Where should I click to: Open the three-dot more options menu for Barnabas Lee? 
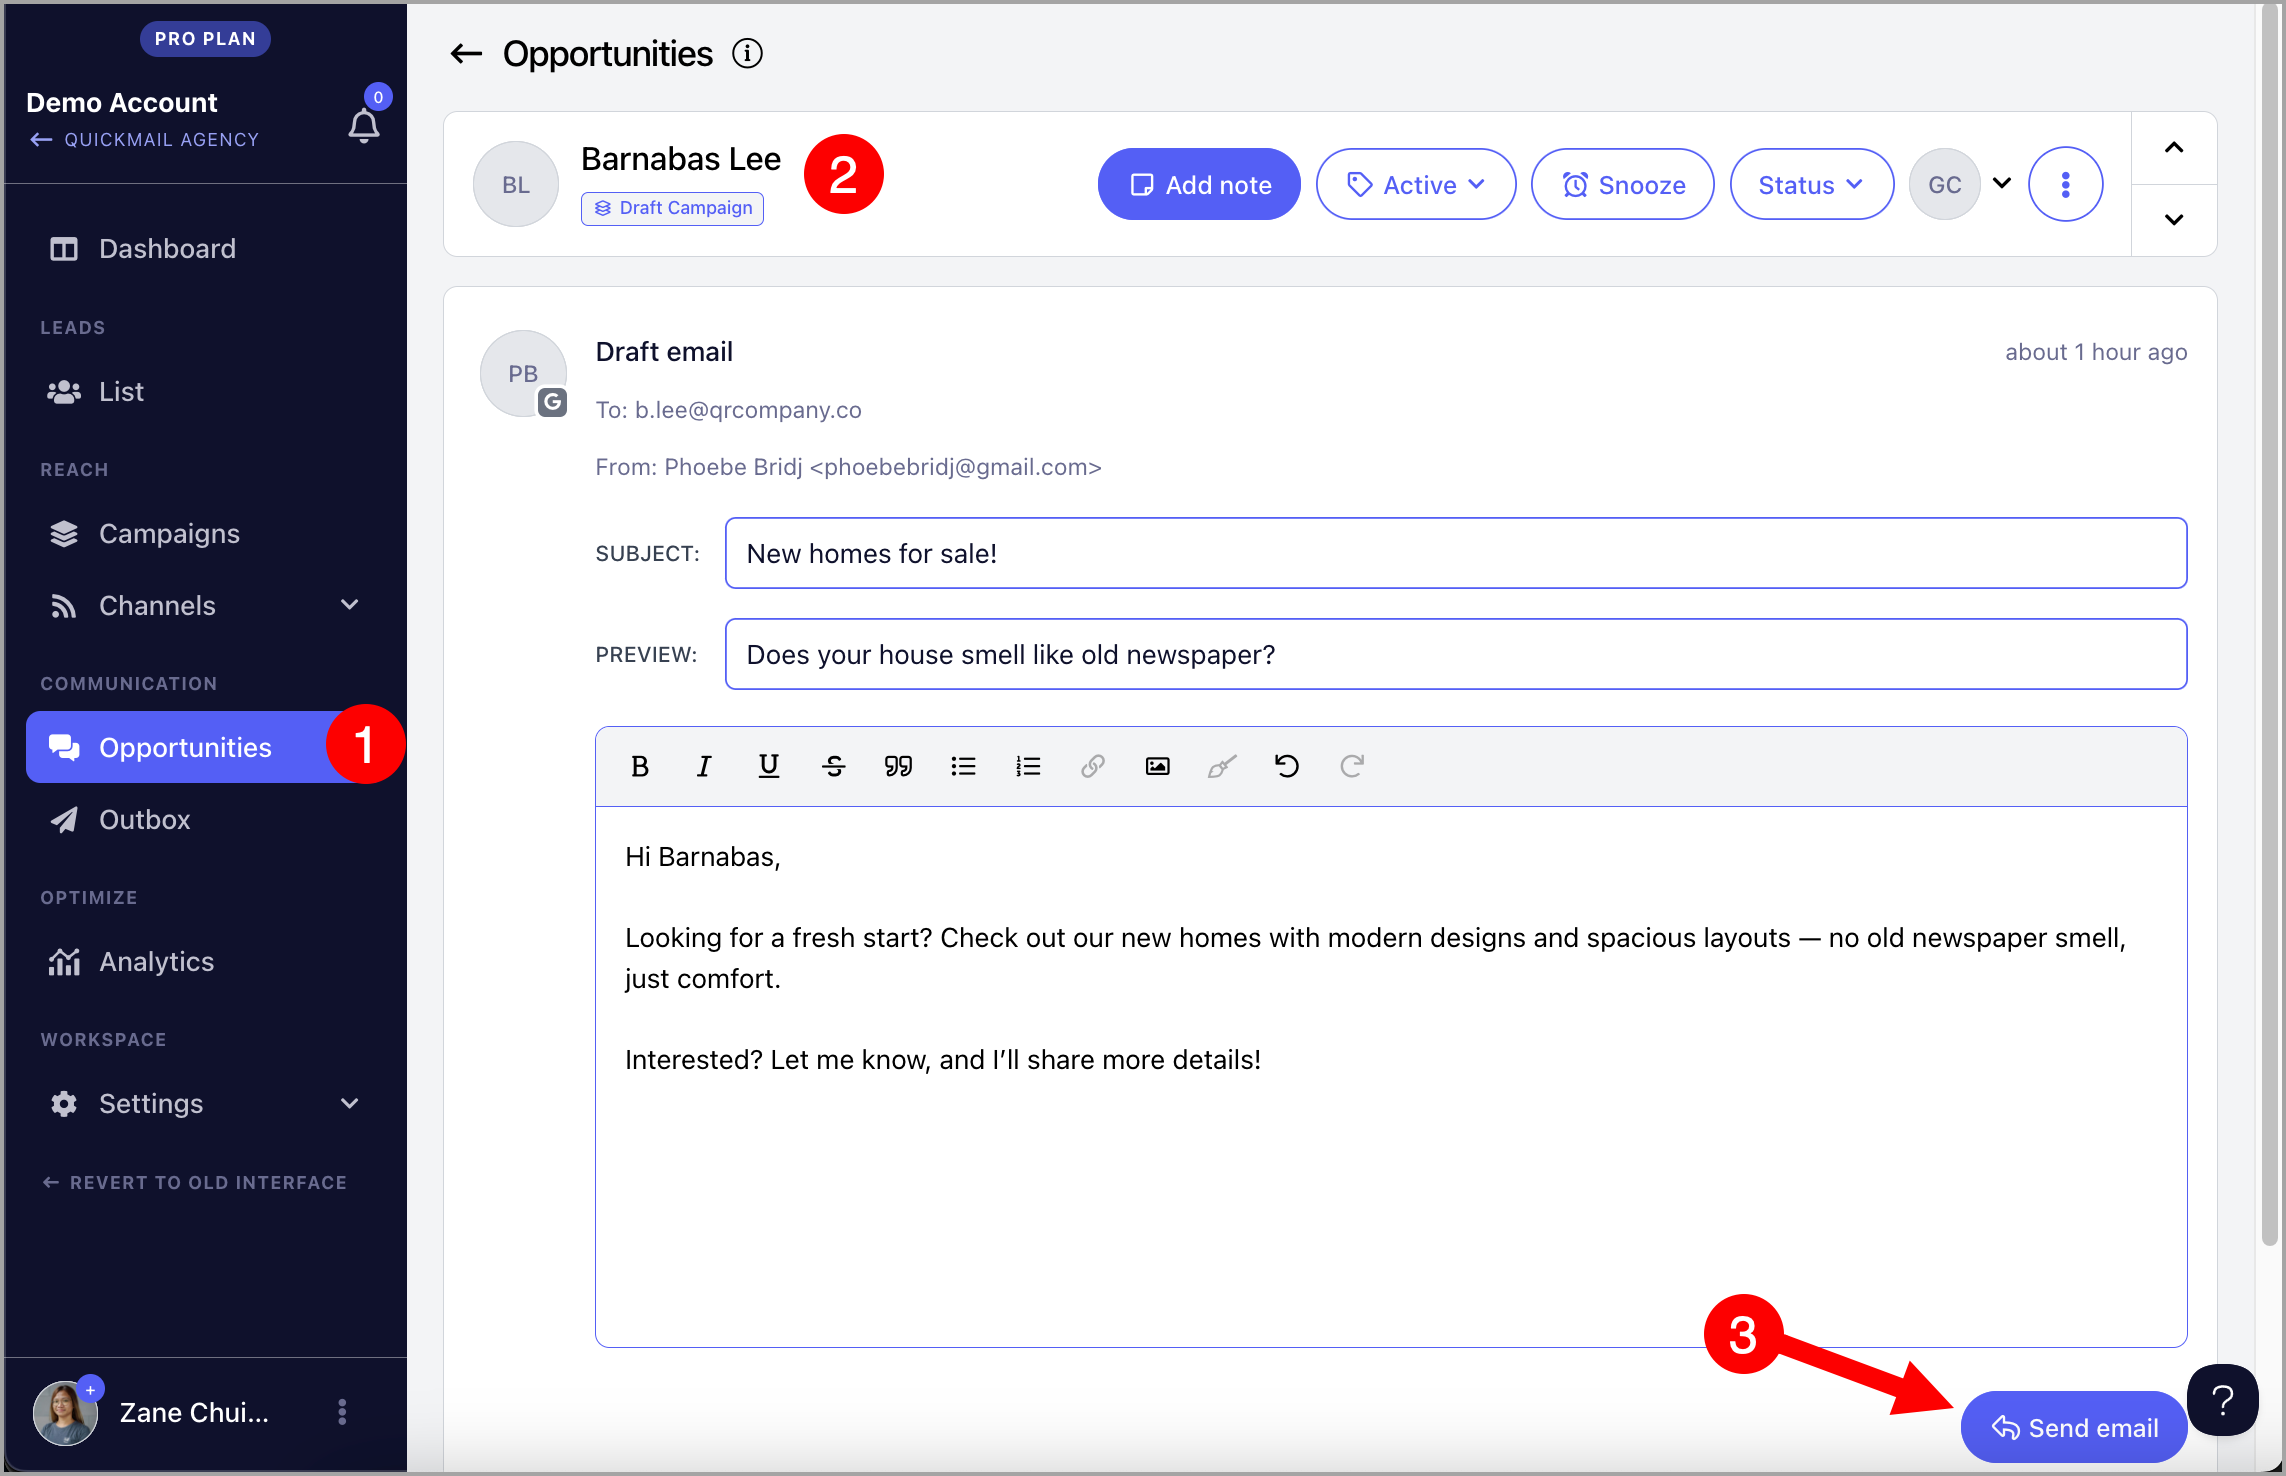[x=2065, y=184]
